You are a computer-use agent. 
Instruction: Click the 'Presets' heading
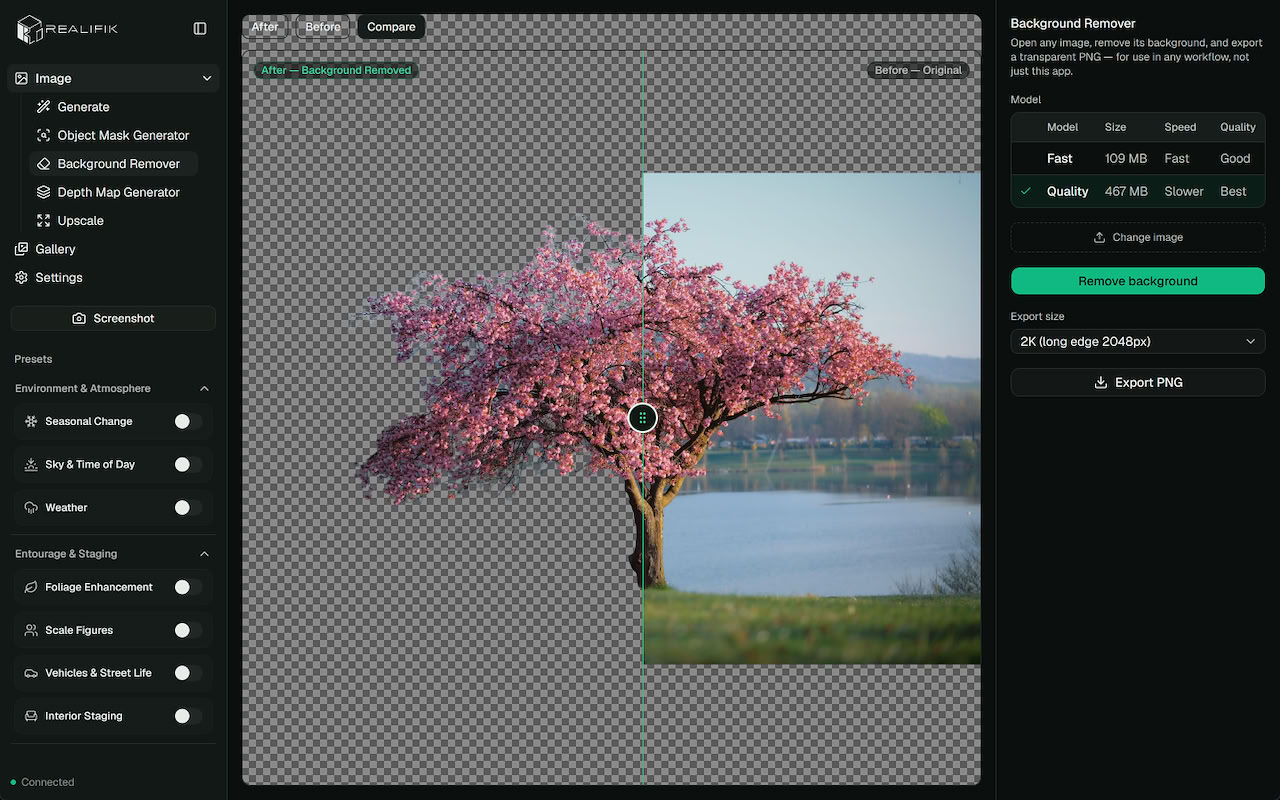coord(34,359)
